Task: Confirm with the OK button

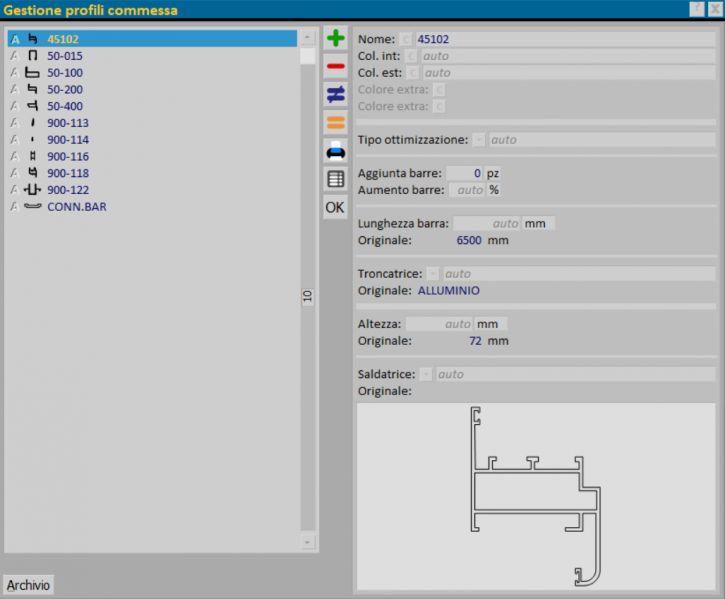Action: coord(335,207)
